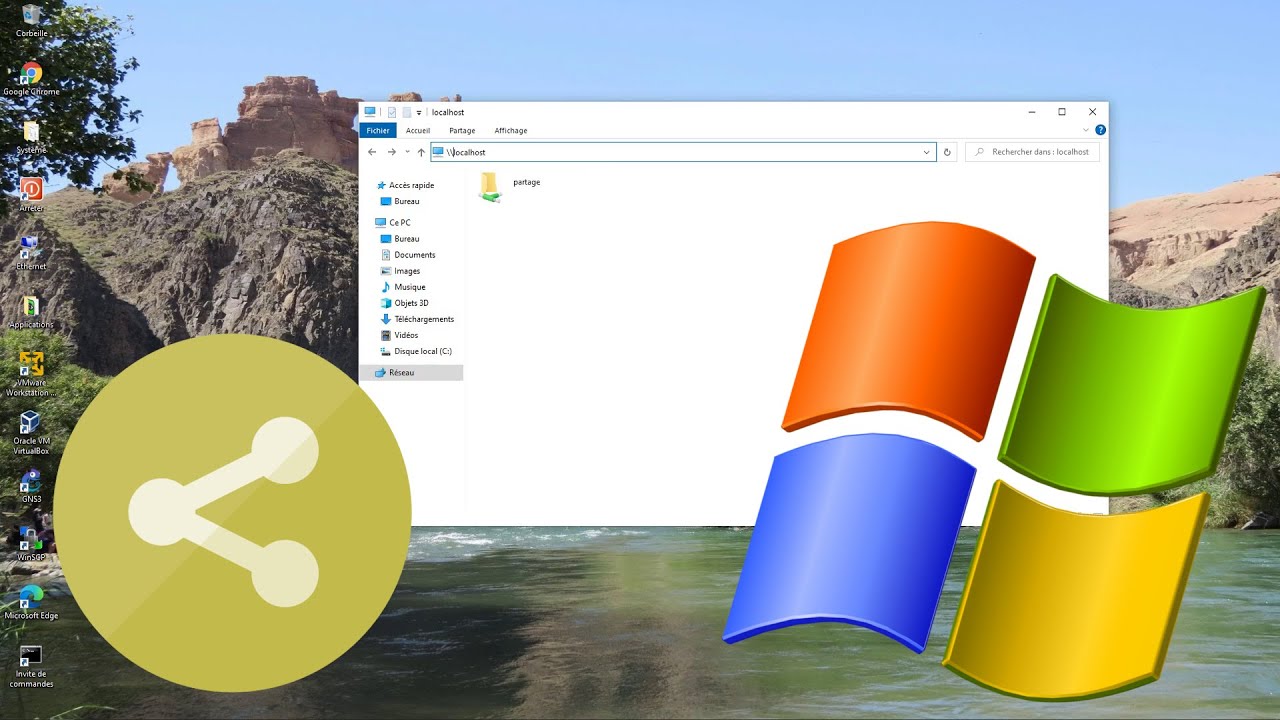Open the Applications desktop folder
Screen dimensions: 1280x720
point(31,311)
